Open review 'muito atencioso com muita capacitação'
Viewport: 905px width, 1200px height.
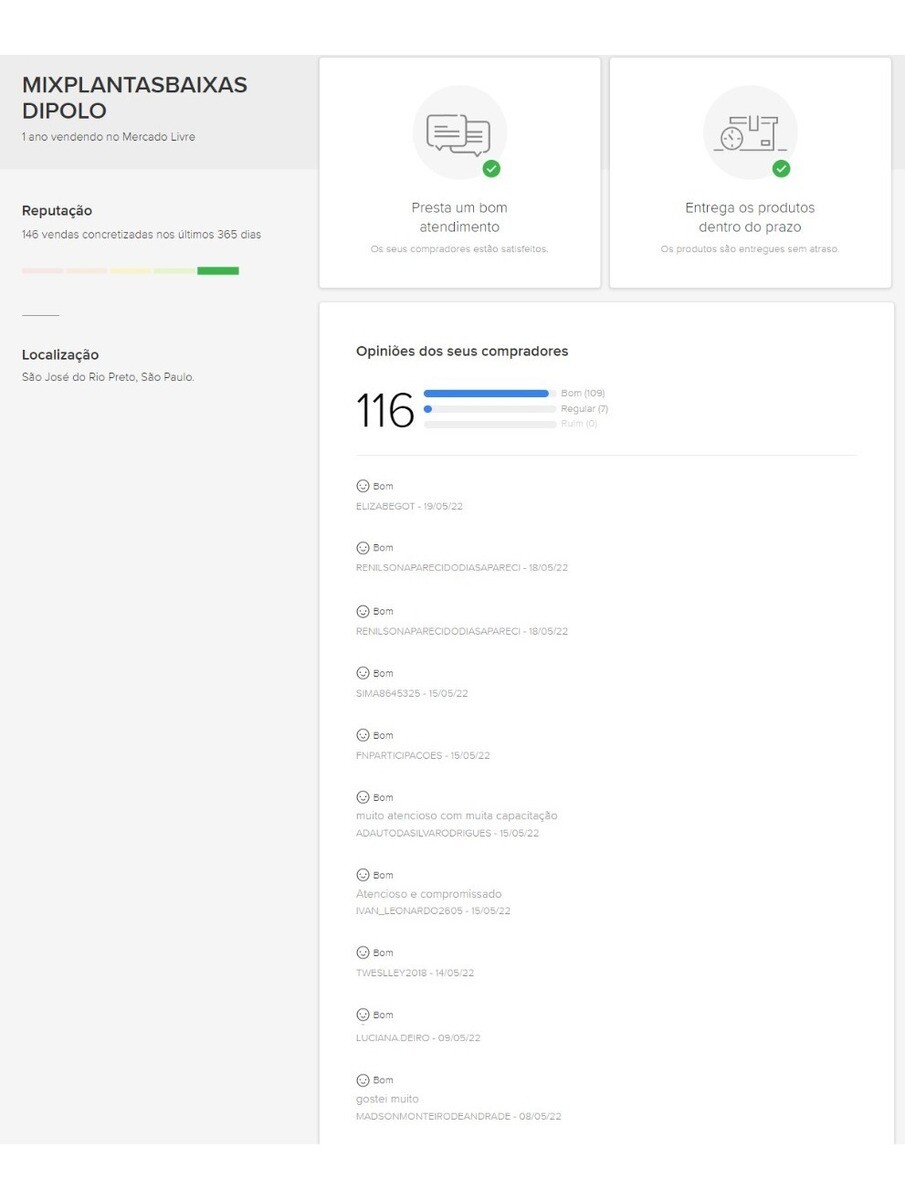456,816
